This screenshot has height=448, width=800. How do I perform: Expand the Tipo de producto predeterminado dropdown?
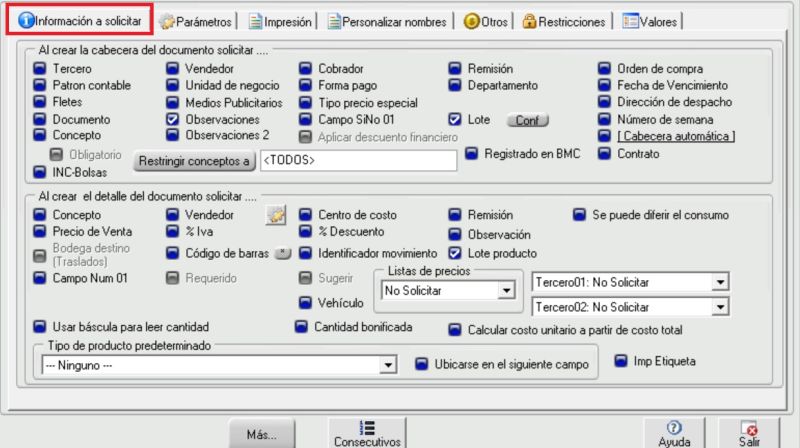click(388, 365)
